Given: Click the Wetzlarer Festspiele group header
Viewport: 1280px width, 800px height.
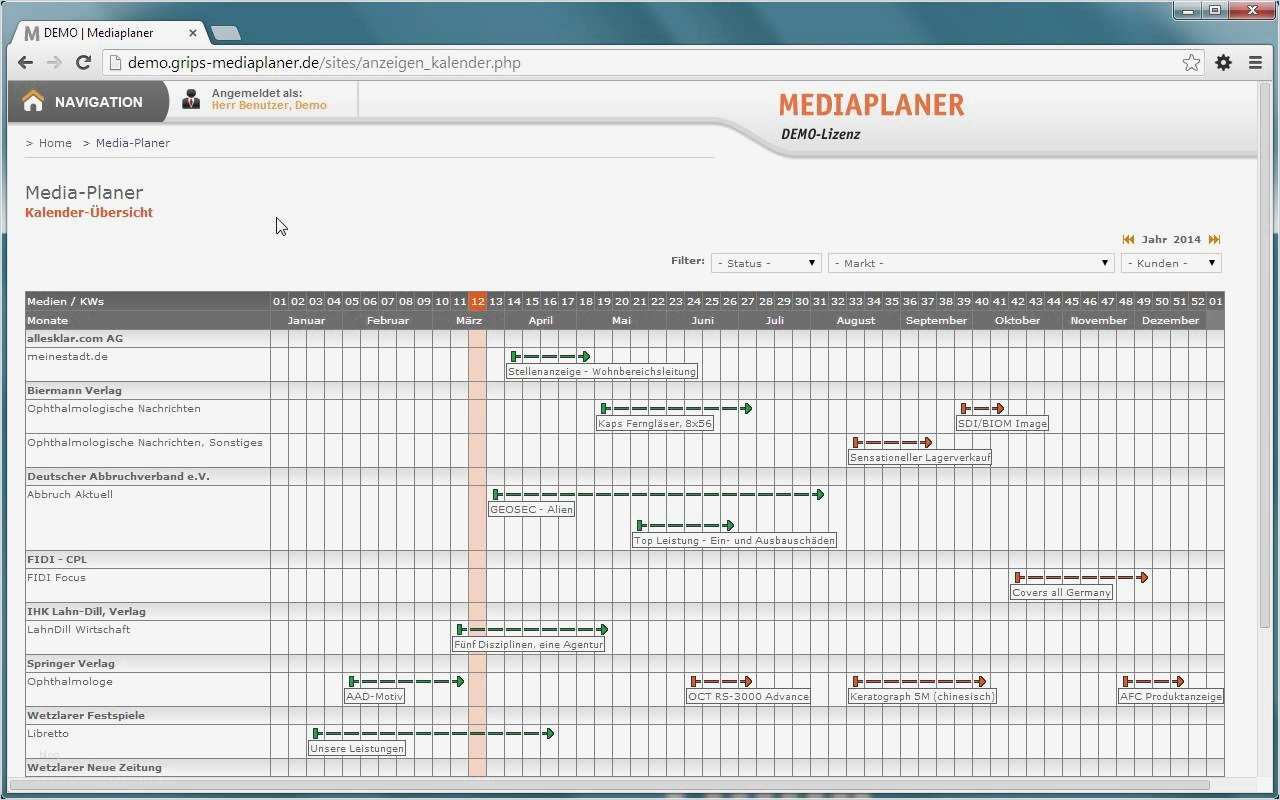Looking at the screenshot, I should pos(86,715).
